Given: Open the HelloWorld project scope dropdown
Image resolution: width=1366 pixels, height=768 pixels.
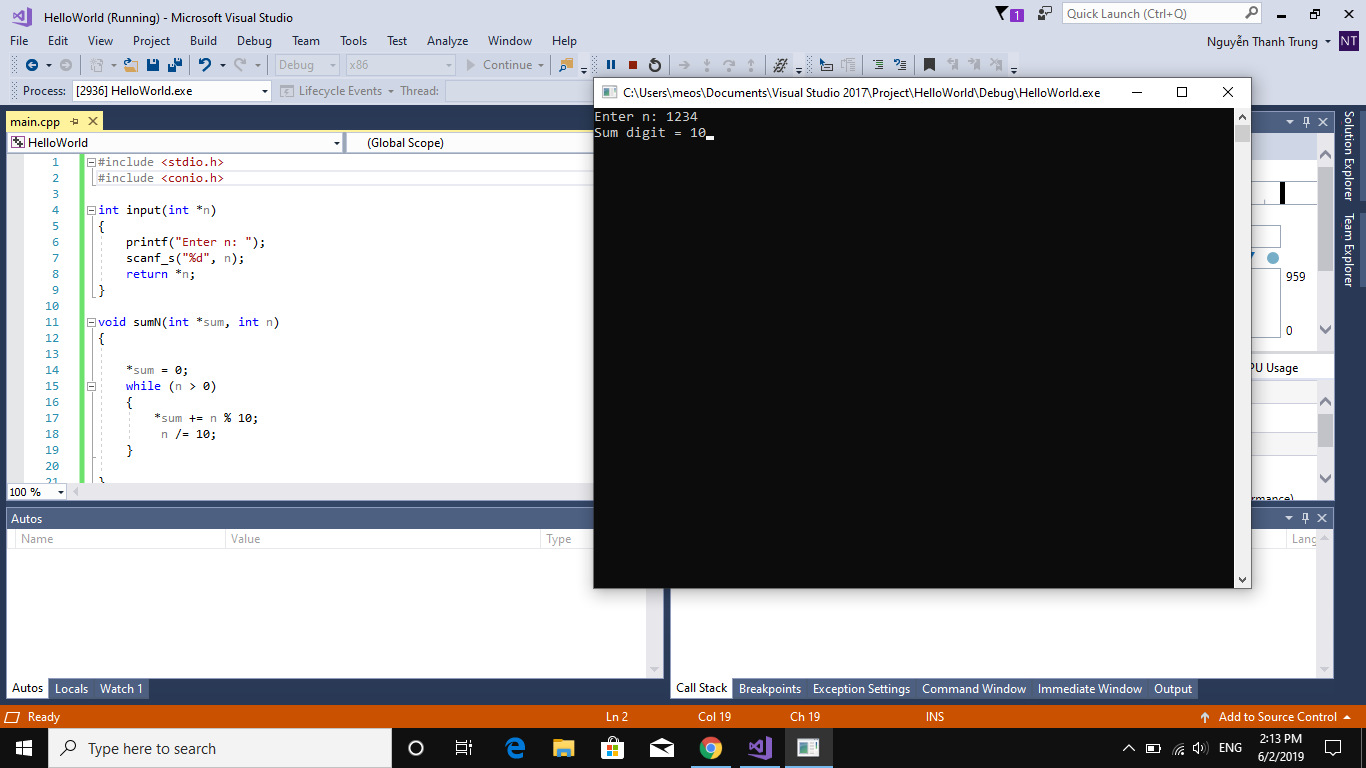Looking at the screenshot, I should pos(175,143).
